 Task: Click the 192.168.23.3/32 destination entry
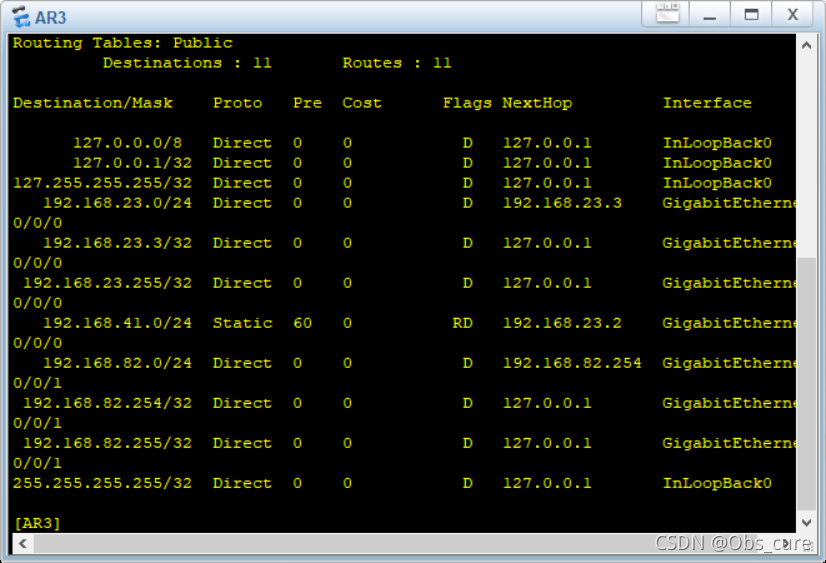117,243
